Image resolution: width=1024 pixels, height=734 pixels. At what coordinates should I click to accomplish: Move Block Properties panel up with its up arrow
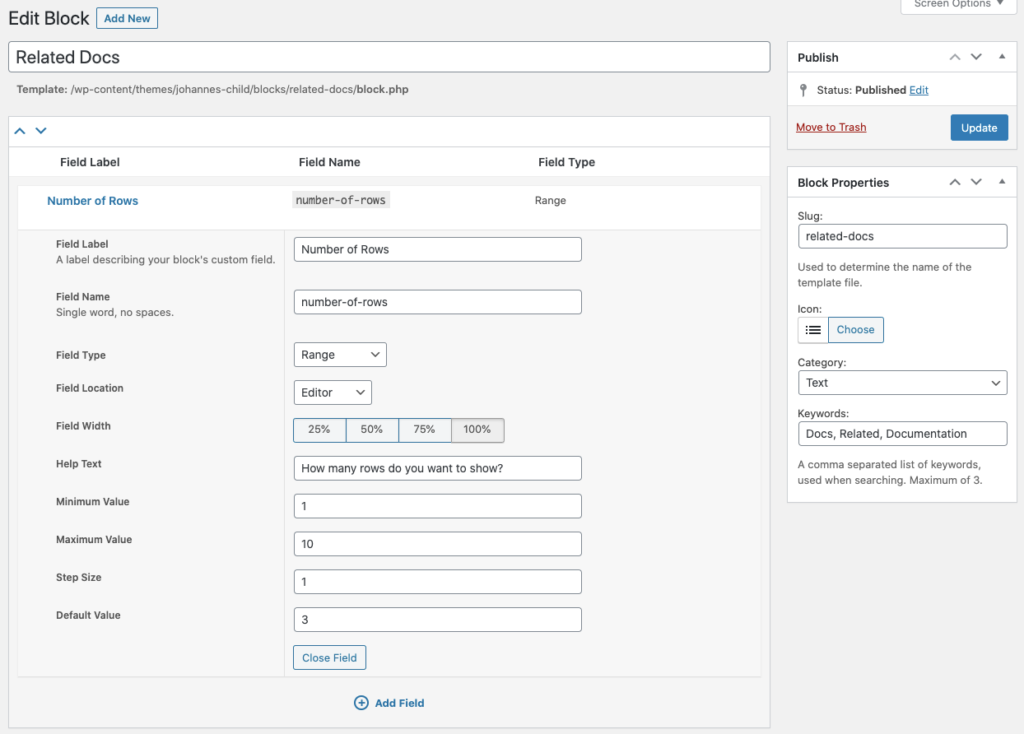tap(955, 182)
